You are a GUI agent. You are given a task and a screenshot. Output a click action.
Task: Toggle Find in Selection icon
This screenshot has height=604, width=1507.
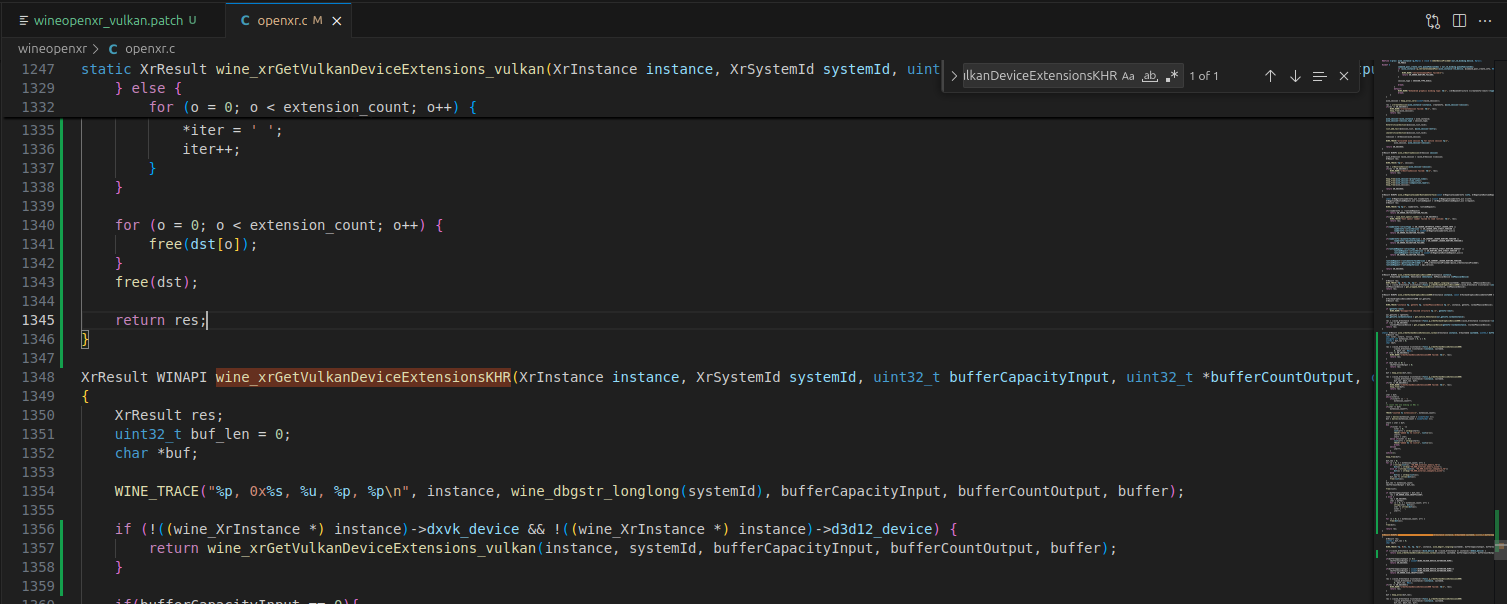(1319, 76)
